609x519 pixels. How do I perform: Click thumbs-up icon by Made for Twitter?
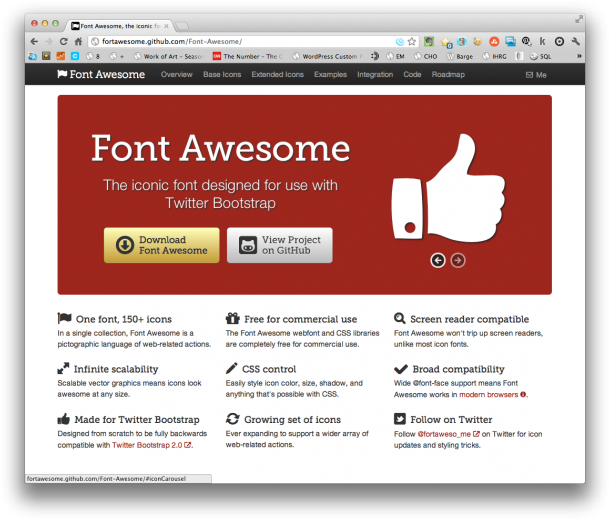pos(63,419)
